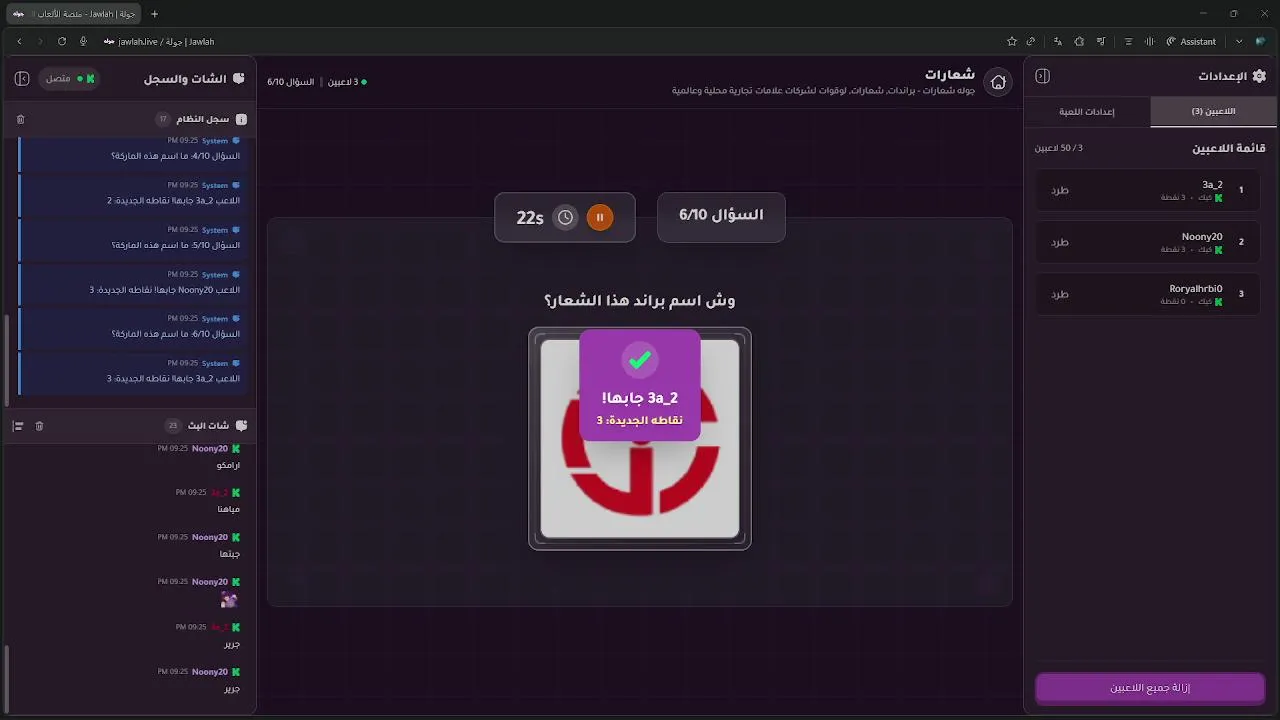This screenshot has height=720, width=1280.
Task: Clear the system log with trash icon
Action: (20, 119)
